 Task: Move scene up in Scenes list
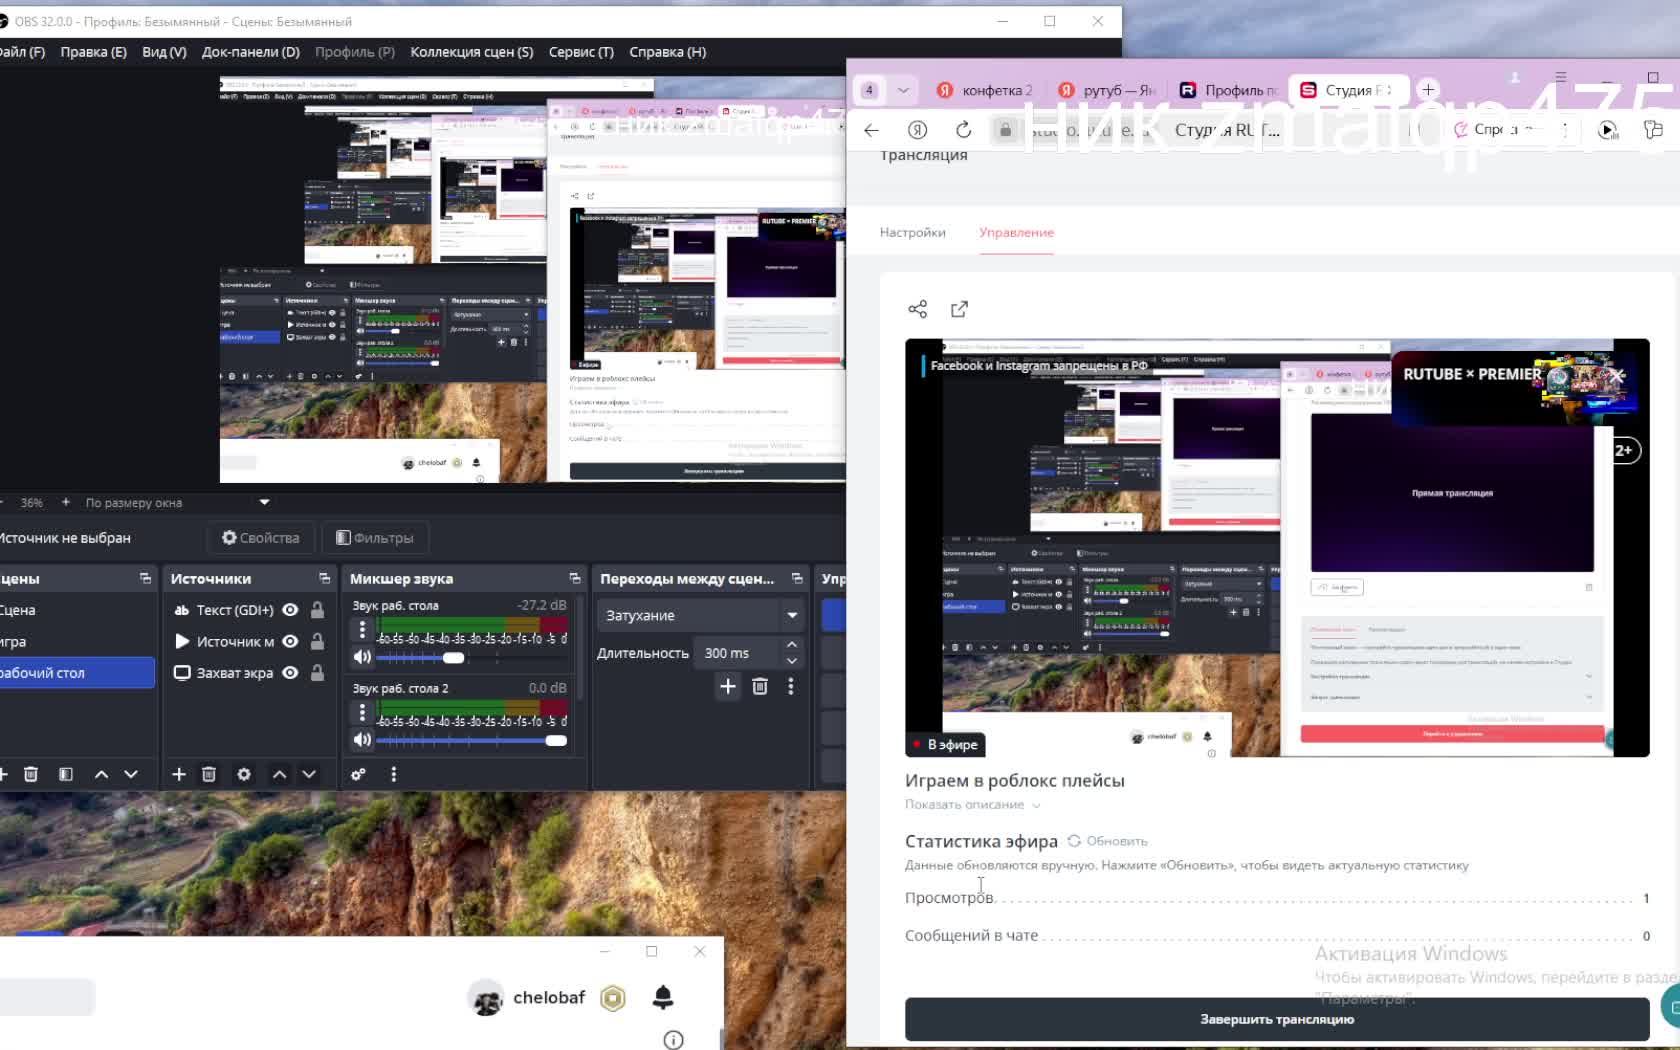click(101, 774)
